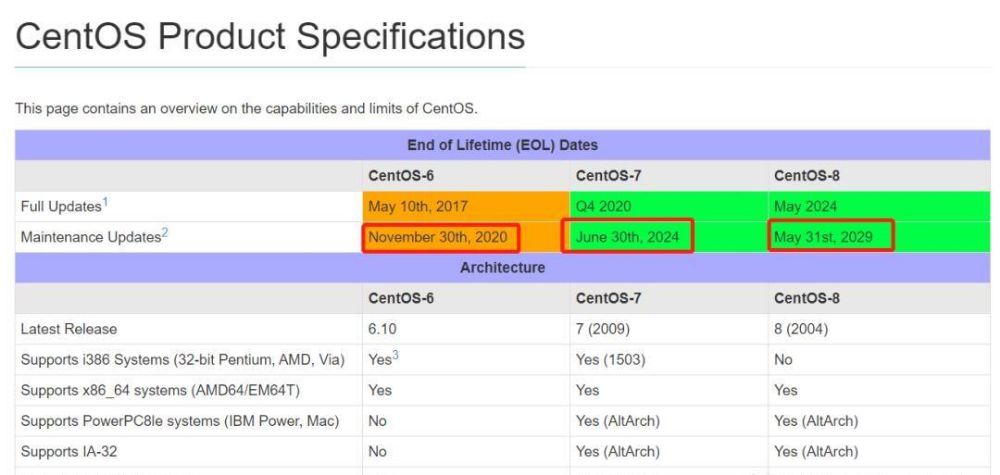
Task: Select the 7 (2009) release value
Action: pos(603,329)
